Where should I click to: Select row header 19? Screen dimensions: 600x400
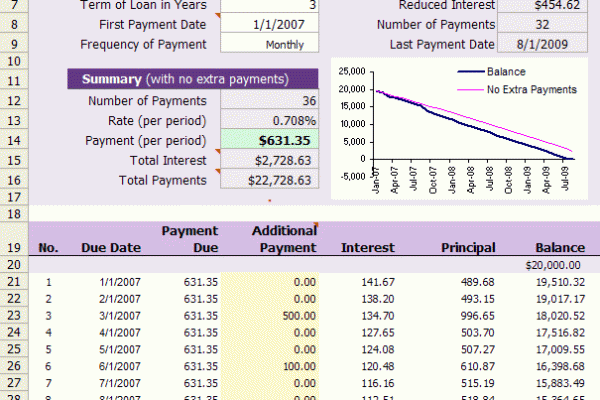coord(14,246)
